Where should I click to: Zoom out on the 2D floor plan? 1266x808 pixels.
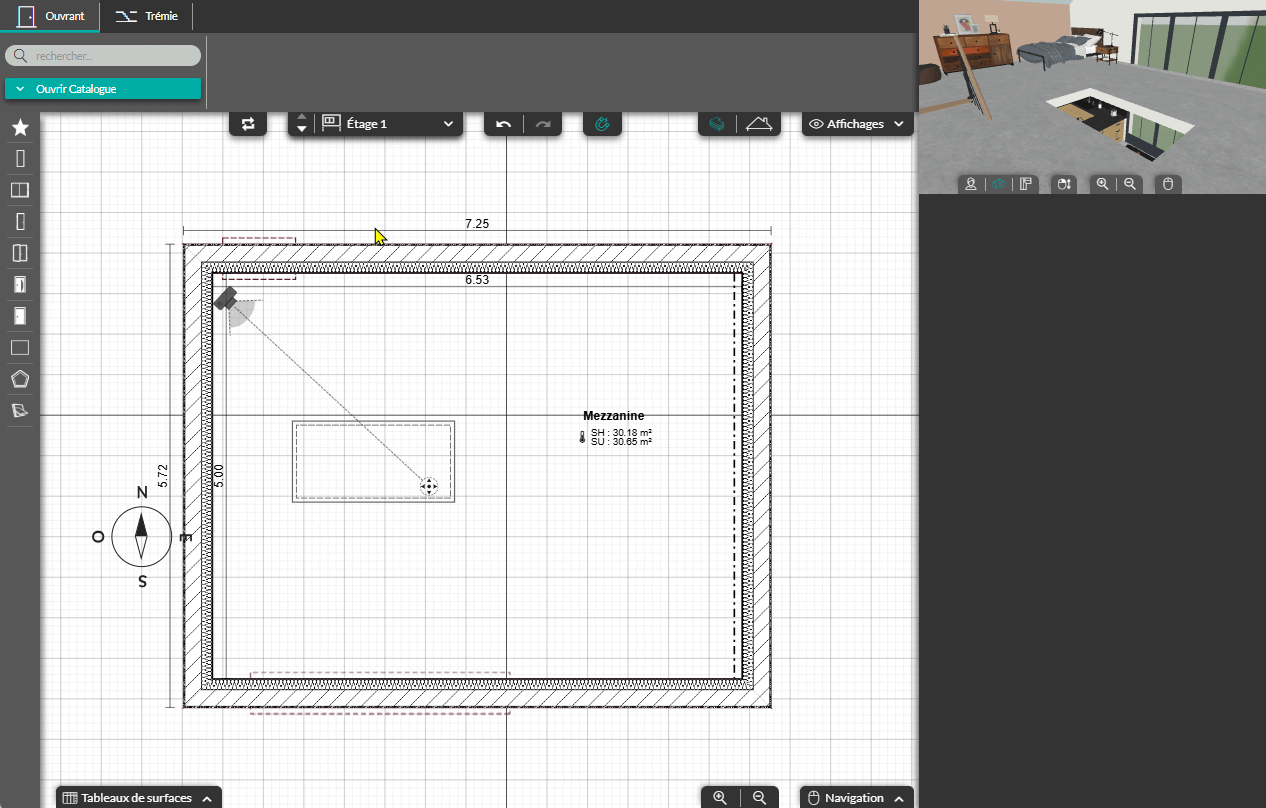(759, 797)
